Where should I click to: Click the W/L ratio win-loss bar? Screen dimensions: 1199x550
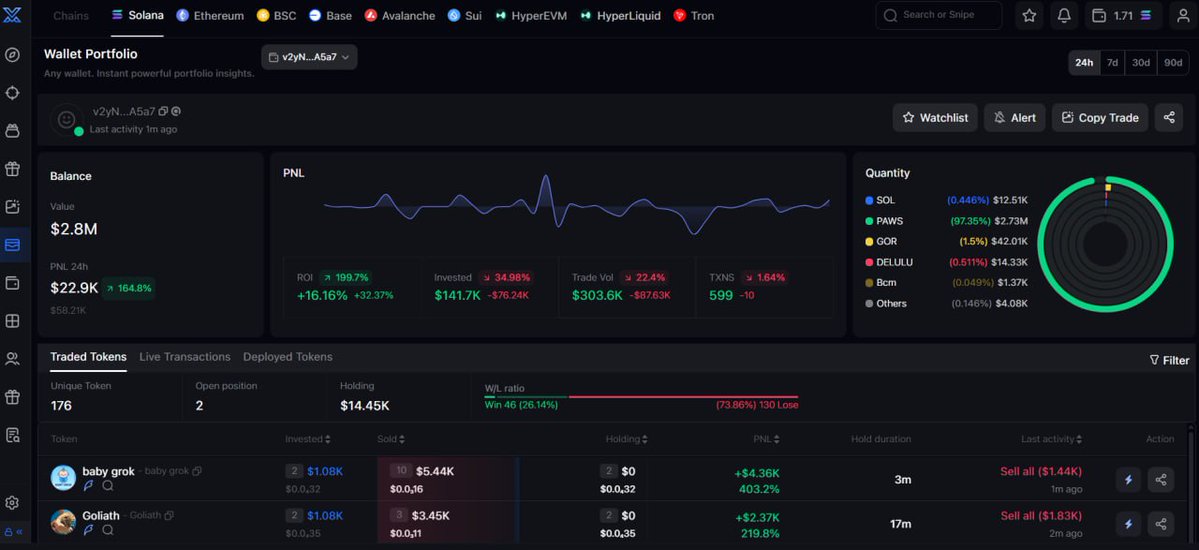(642, 397)
